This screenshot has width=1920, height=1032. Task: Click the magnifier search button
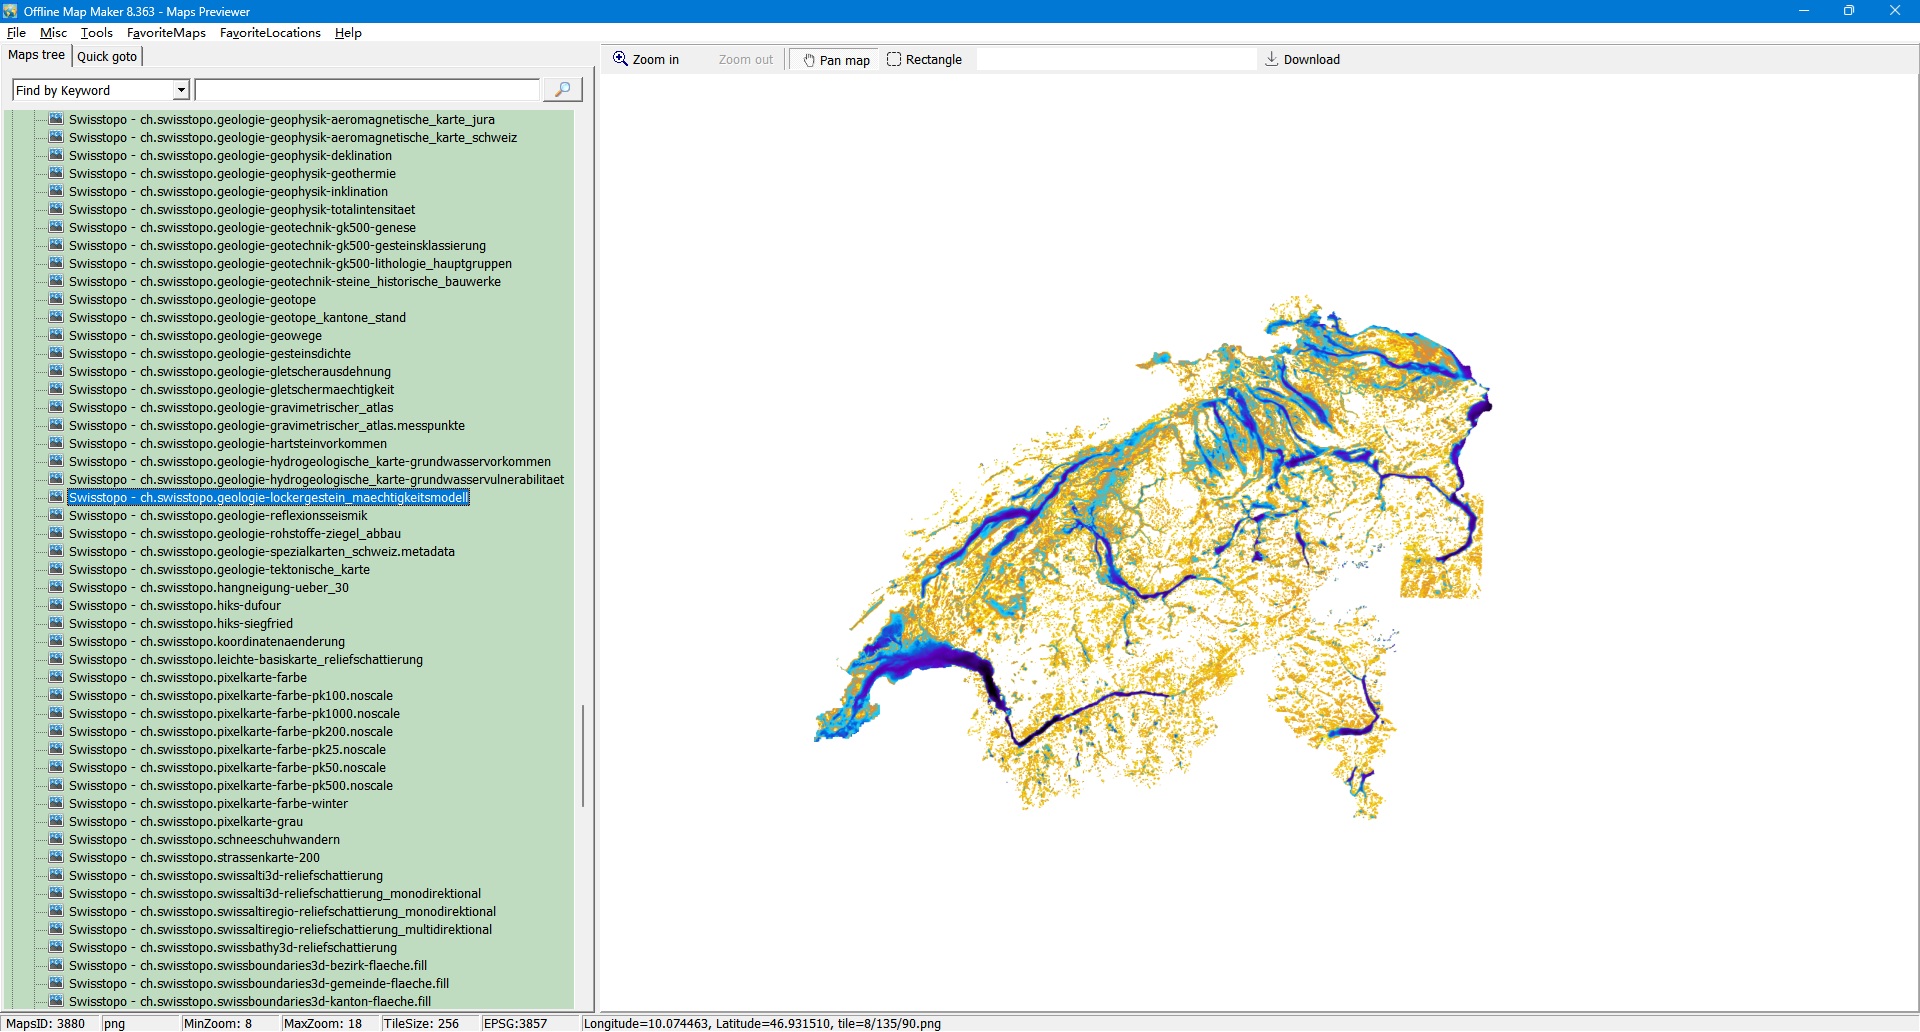(562, 90)
